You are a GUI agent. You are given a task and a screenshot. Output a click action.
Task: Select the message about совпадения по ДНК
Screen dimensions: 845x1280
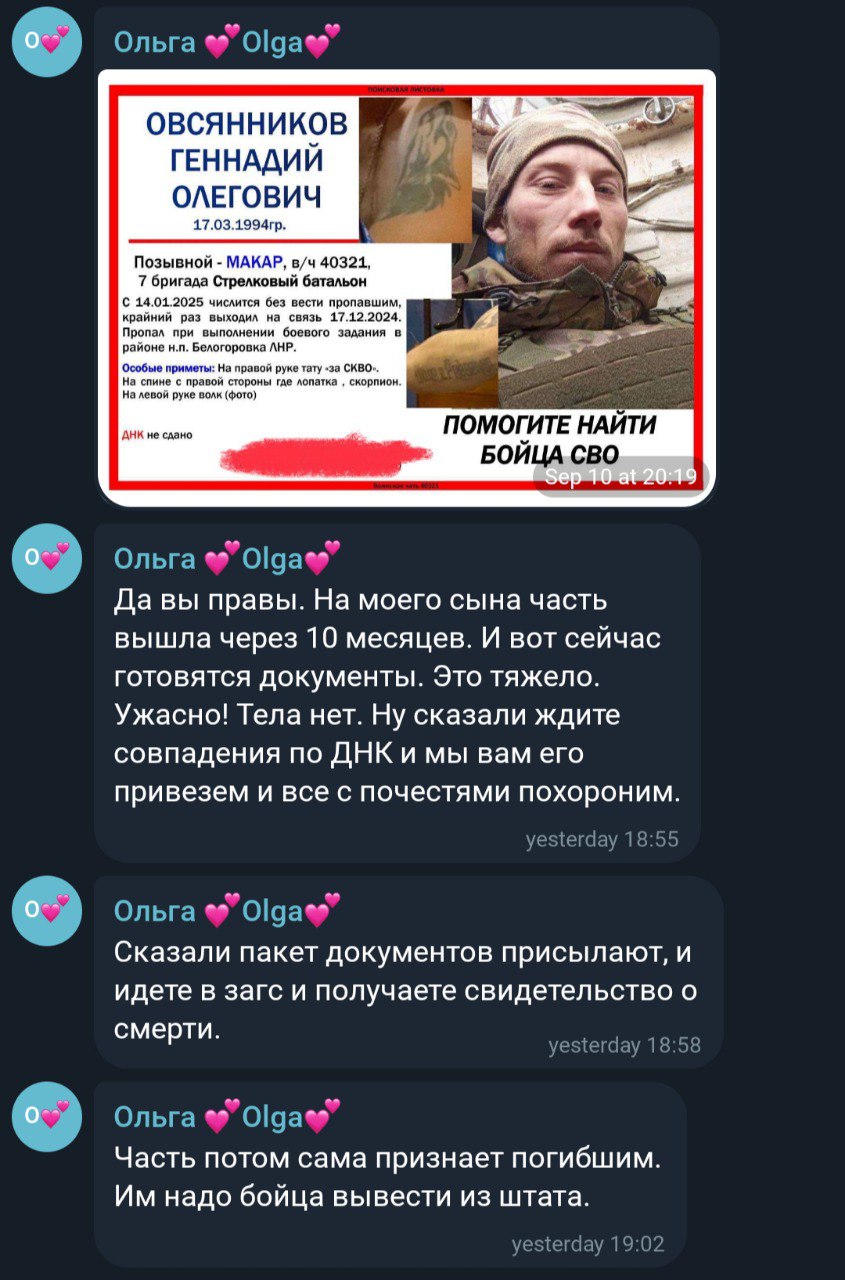(x=397, y=693)
